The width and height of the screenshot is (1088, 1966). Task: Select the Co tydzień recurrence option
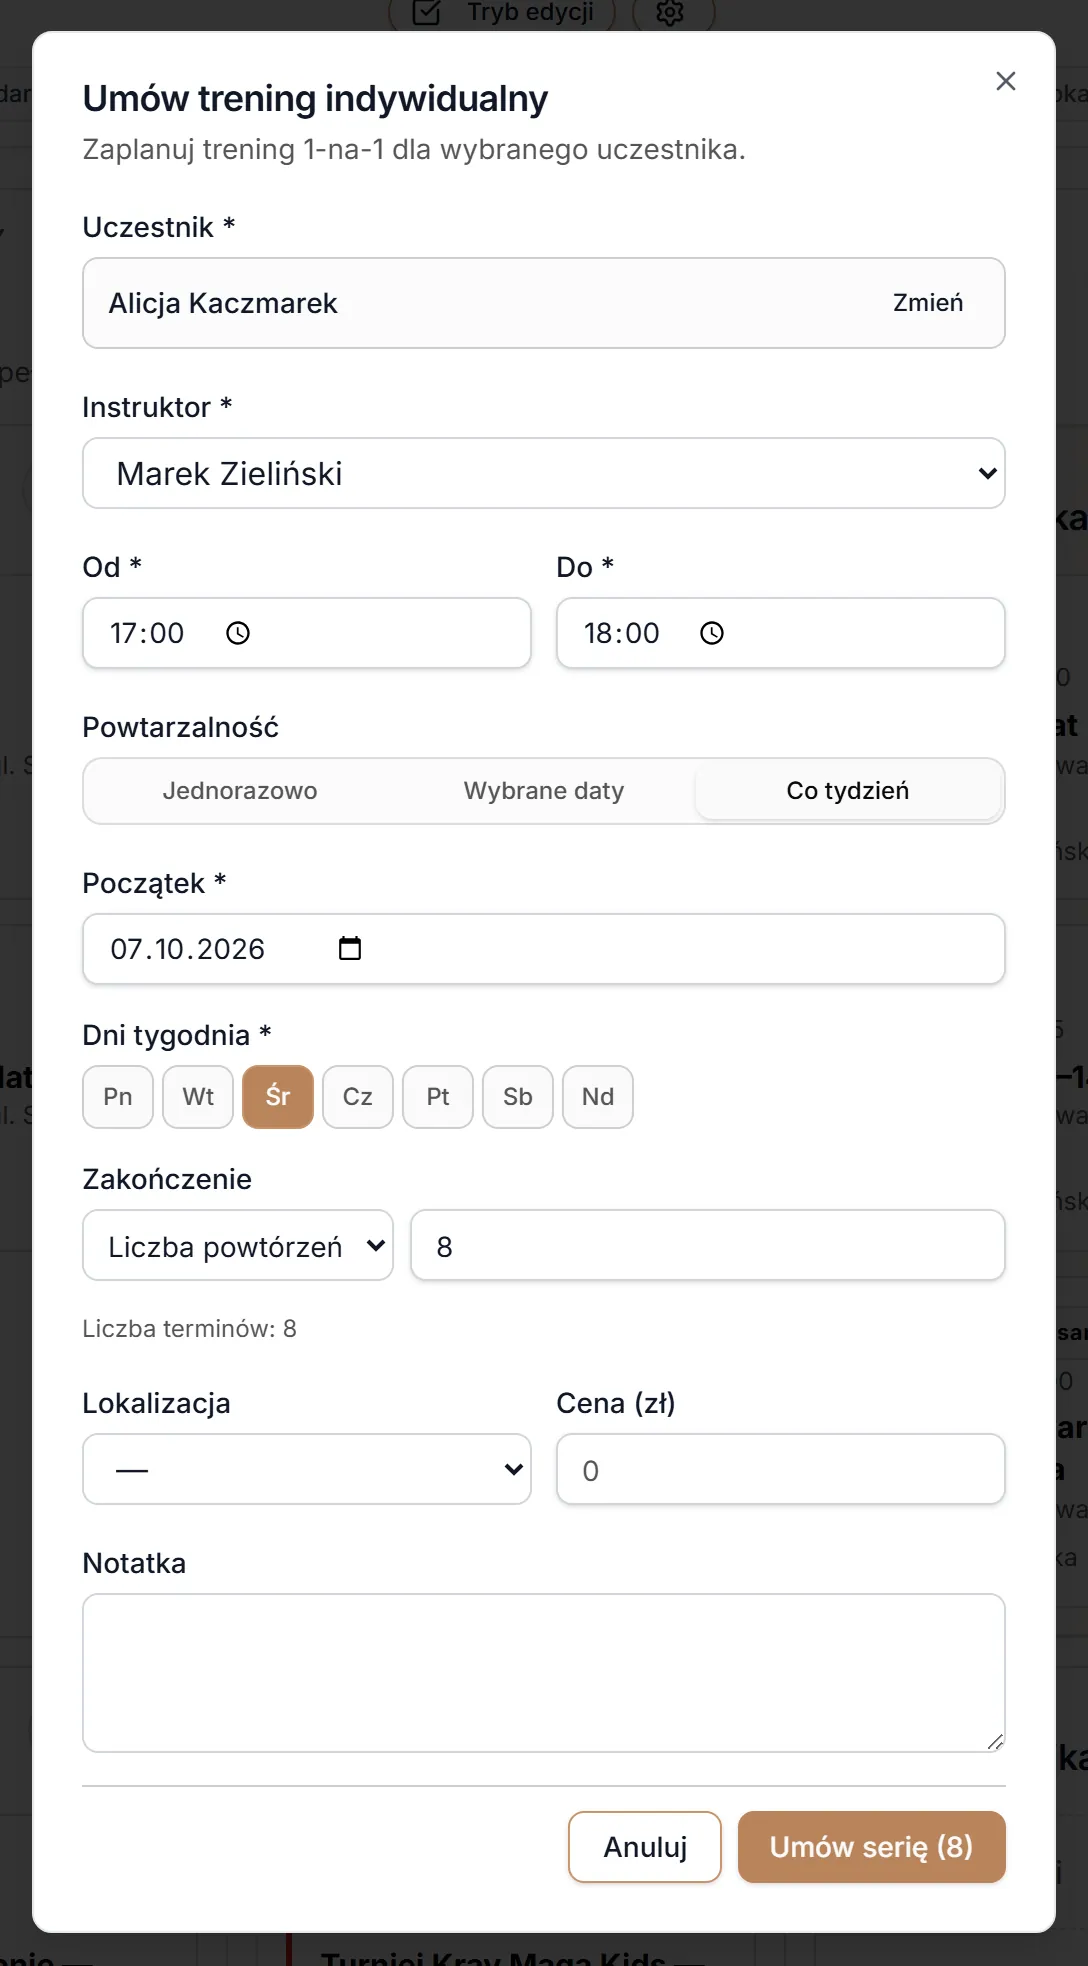[848, 791]
